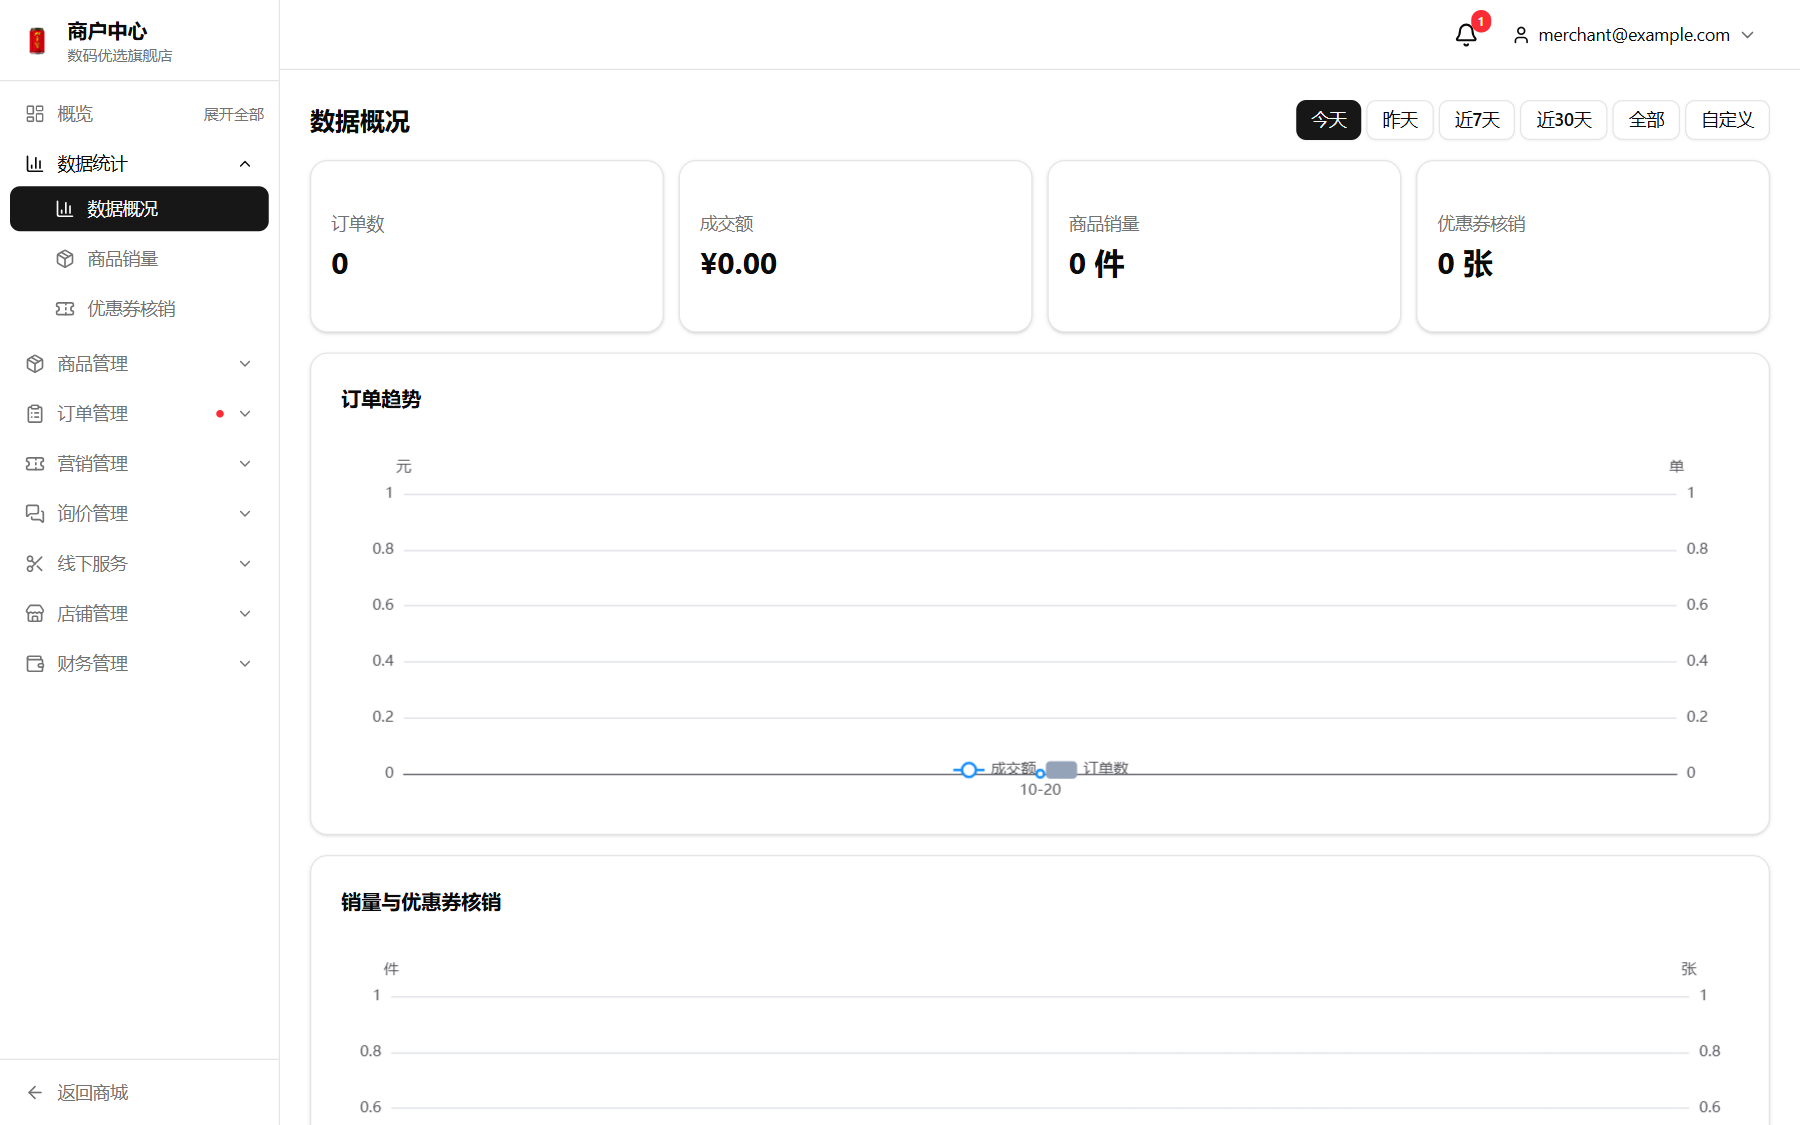Click the 返回商城 back arrow icon
This screenshot has height=1125, width=1800.
[x=35, y=1093]
